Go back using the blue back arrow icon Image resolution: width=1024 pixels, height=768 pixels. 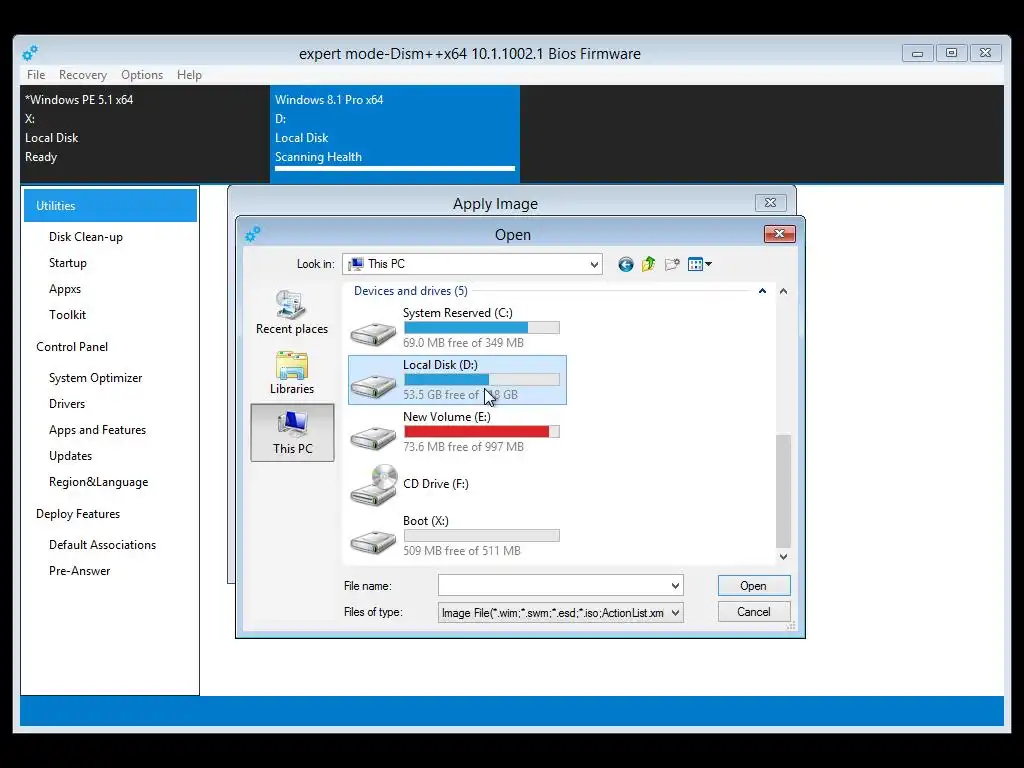[x=625, y=264]
